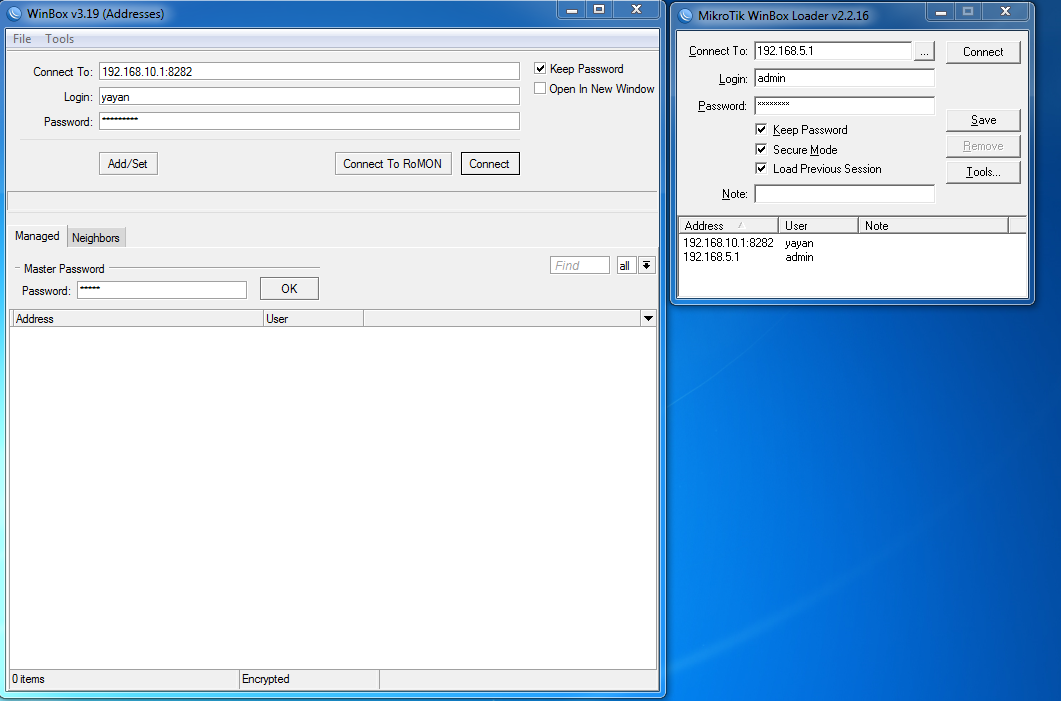Toggle Keep Password in WinBox Loader
The width and height of the screenshot is (1061, 701).
tap(761, 129)
